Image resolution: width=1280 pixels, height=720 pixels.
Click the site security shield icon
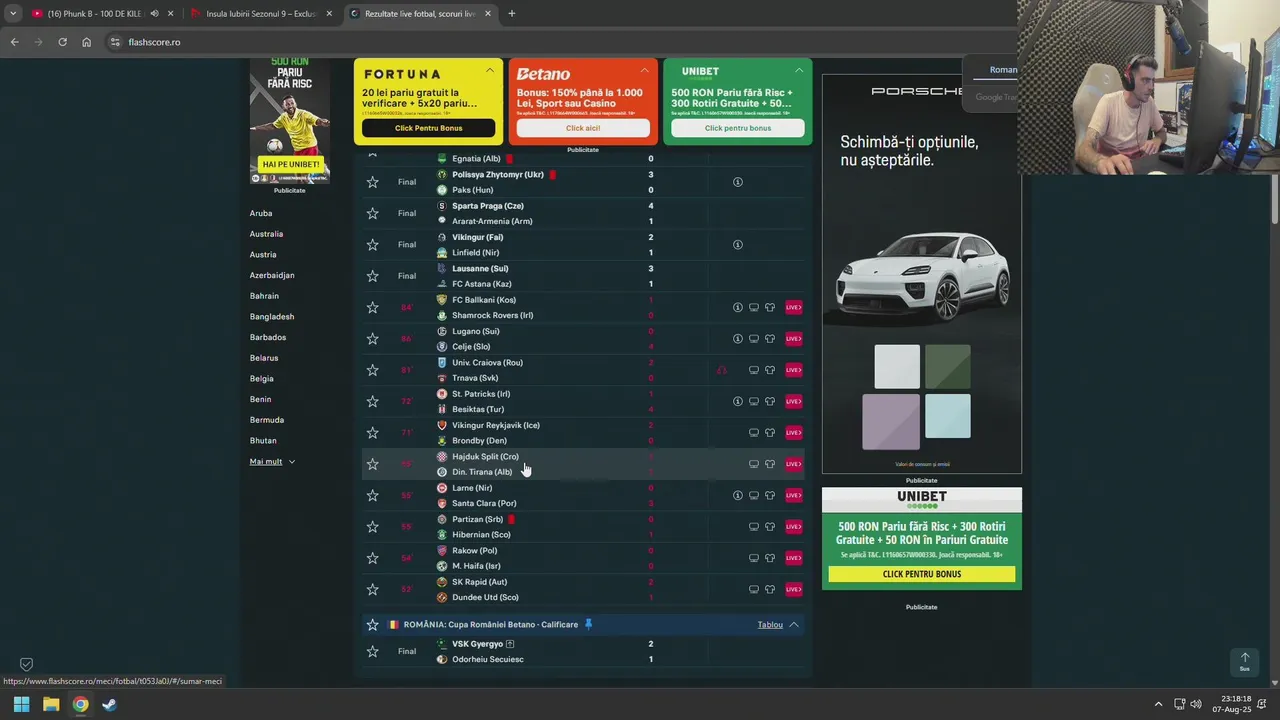click(x=27, y=664)
